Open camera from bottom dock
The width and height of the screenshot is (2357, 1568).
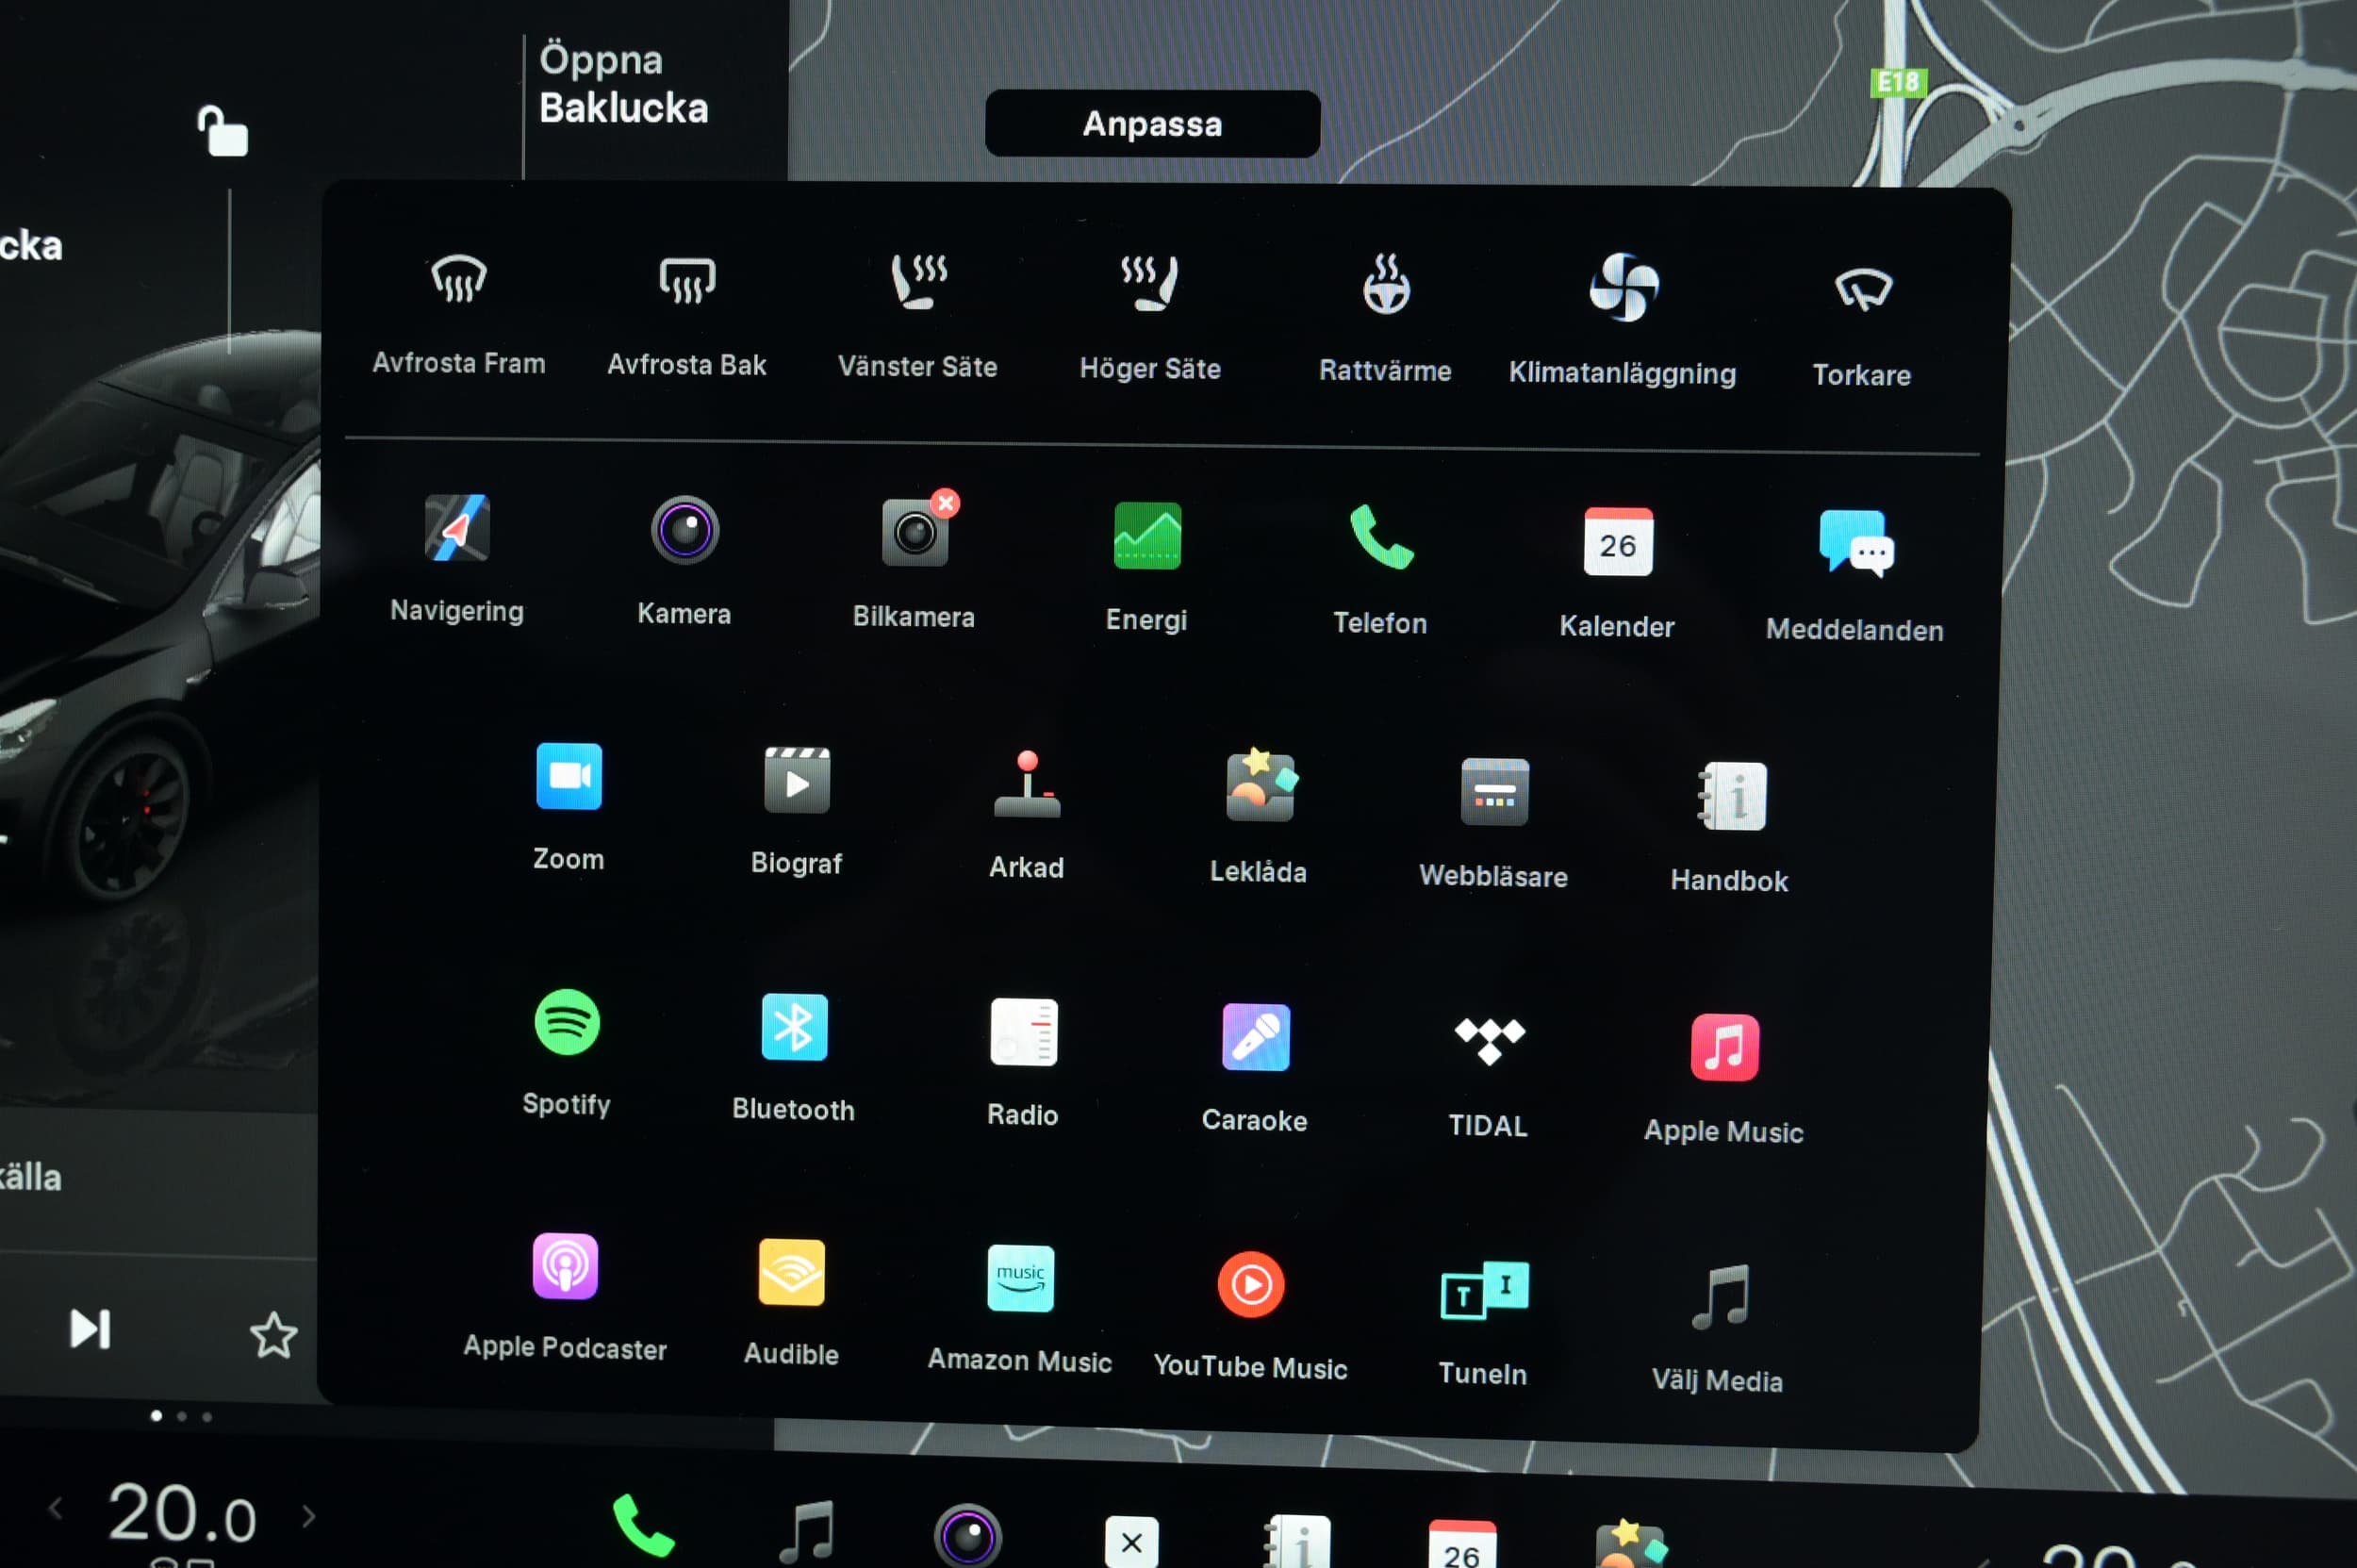point(968,1536)
